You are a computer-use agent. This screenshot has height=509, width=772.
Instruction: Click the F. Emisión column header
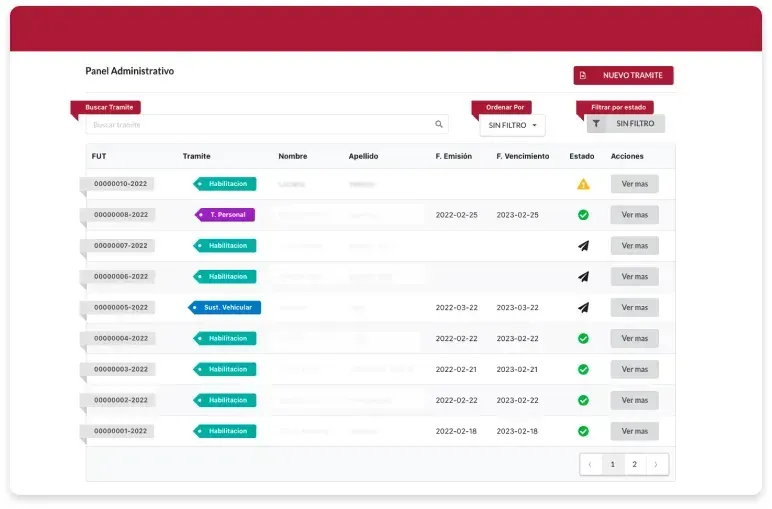[x=453, y=156]
